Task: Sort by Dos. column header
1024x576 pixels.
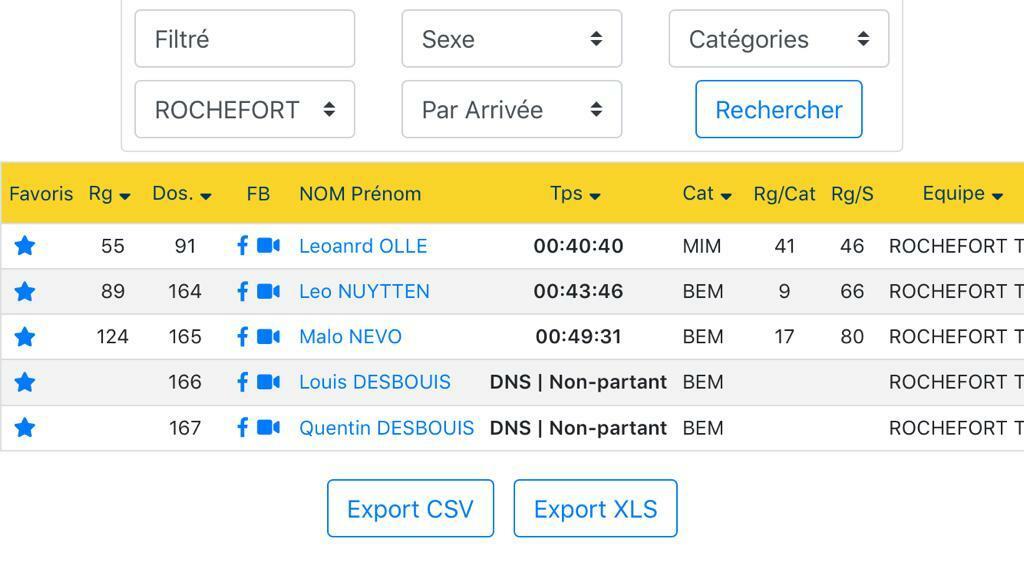Action: point(181,194)
